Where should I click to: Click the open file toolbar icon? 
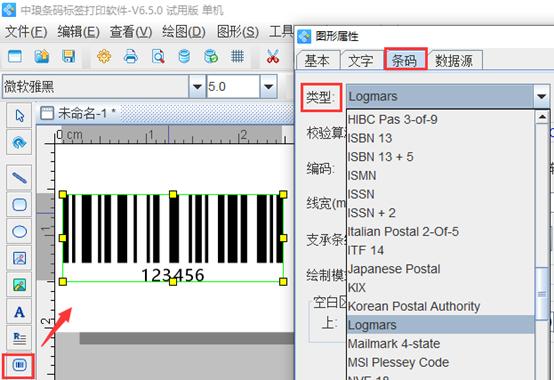pos(42,57)
